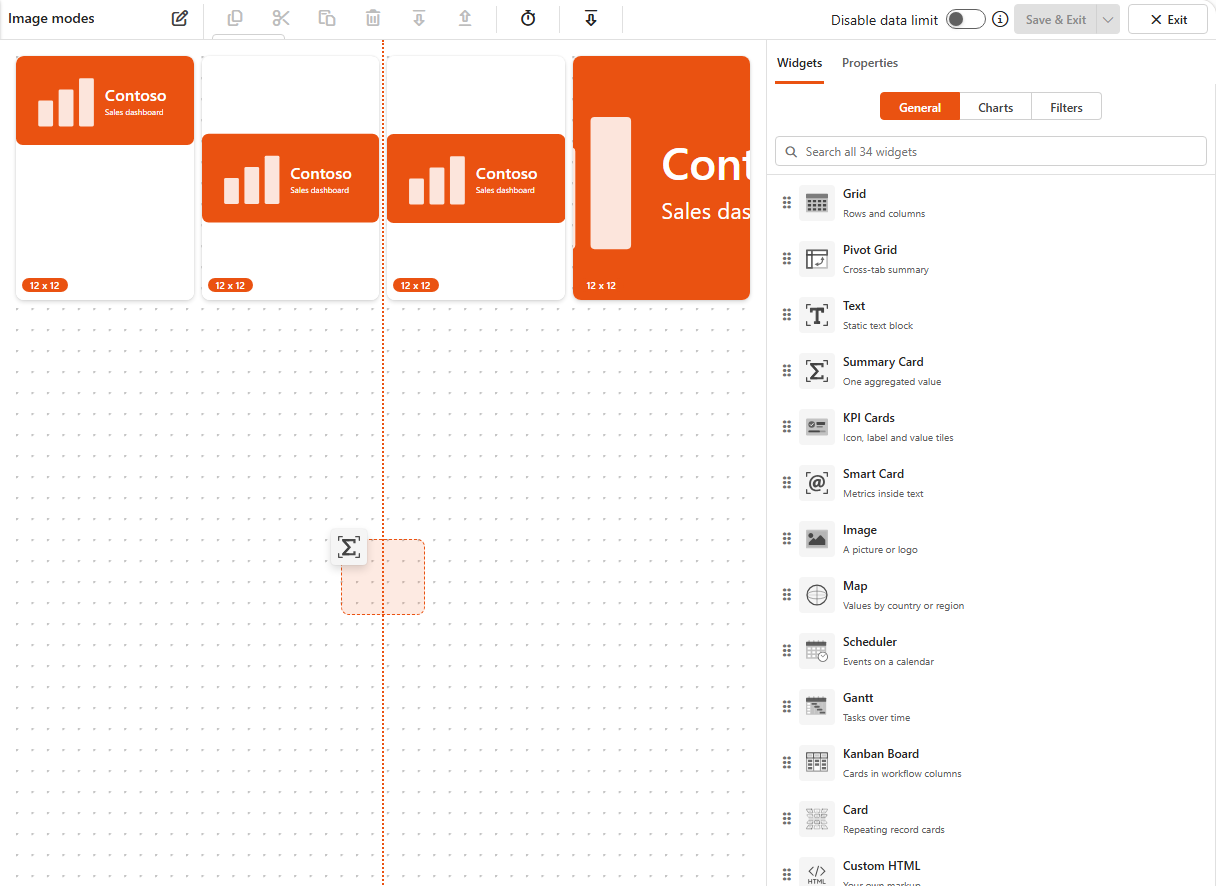Image resolution: width=1216 pixels, height=886 pixels.
Task: Click the Grid widget icon
Action: coord(817,203)
